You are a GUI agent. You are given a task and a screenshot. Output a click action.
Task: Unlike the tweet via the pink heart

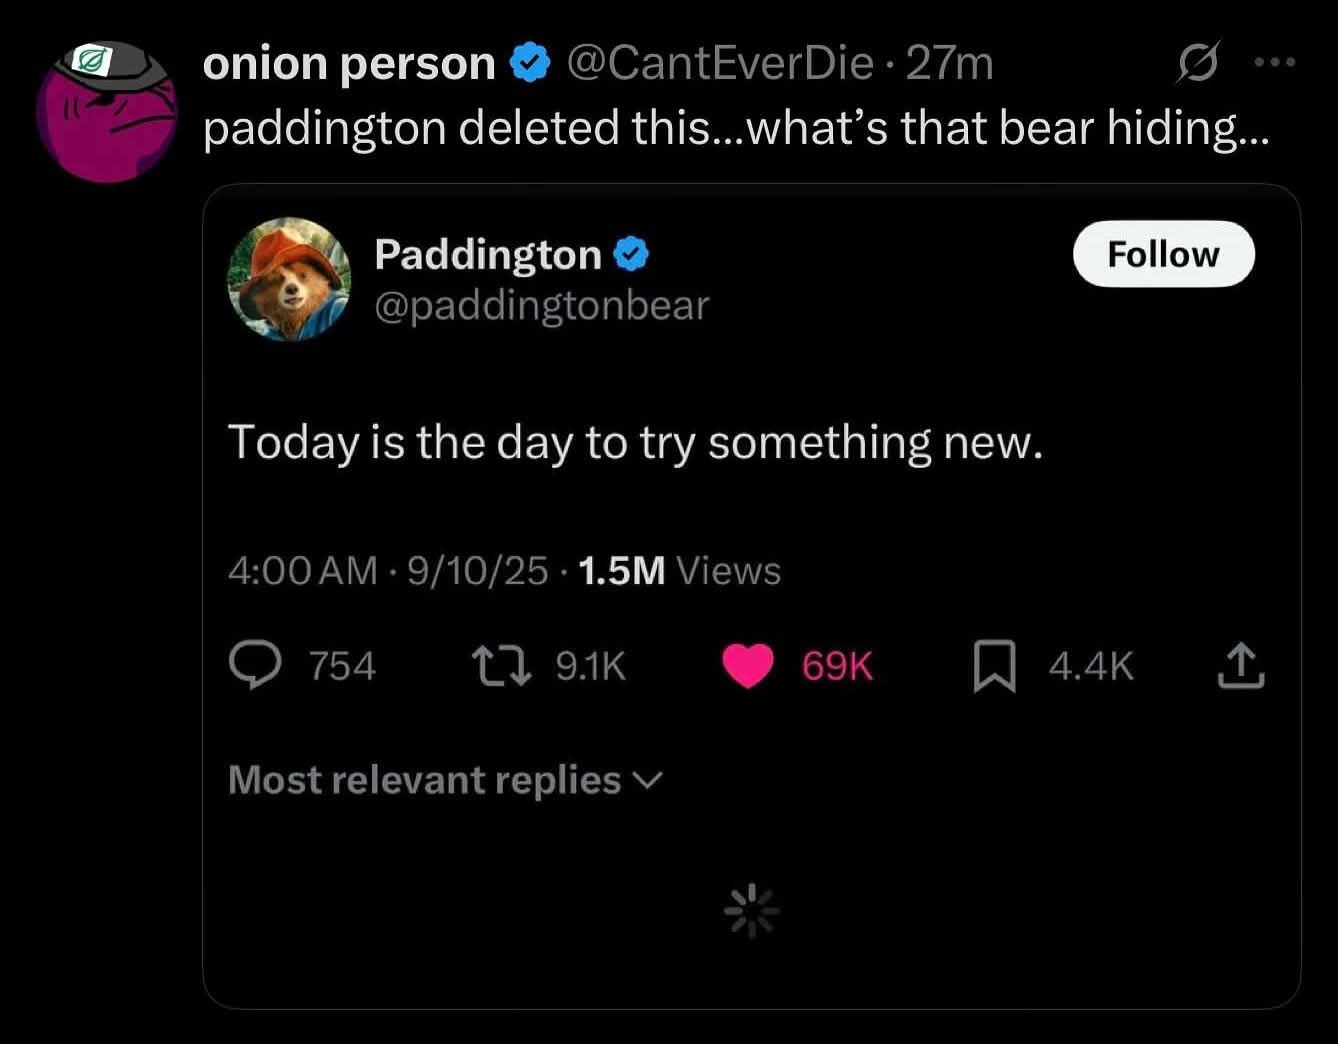click(x=748, y=666)
